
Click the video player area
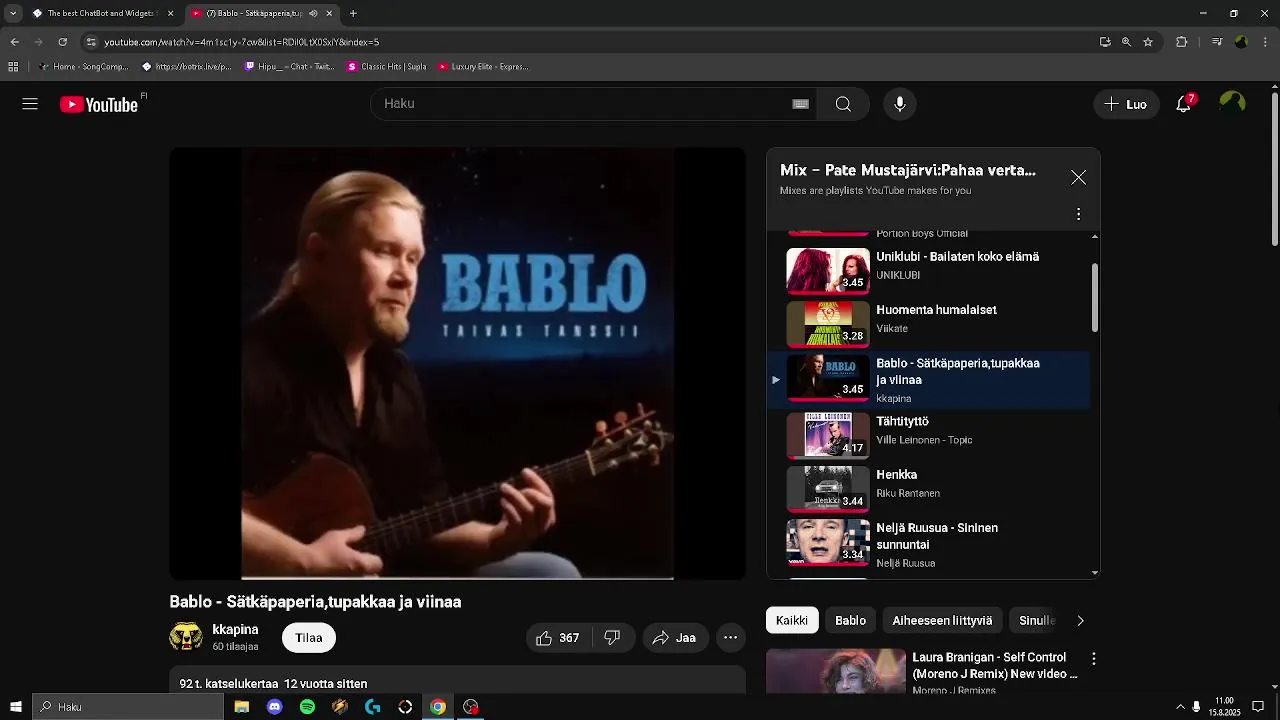tap(457, 363)
